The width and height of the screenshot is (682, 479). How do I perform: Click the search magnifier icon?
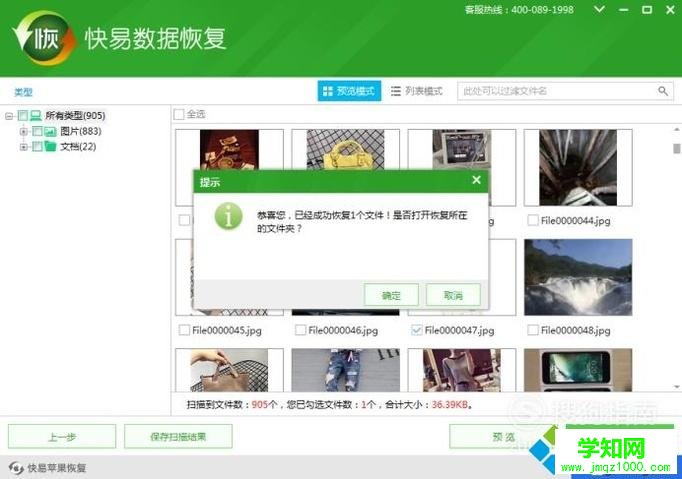[662, 91]
